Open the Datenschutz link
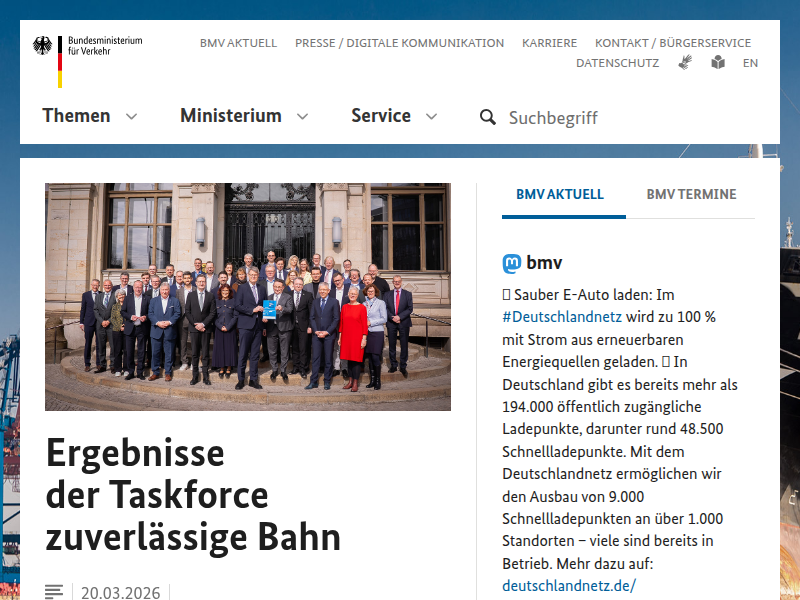This screenshot has height=600, width=800. [617, 62]
